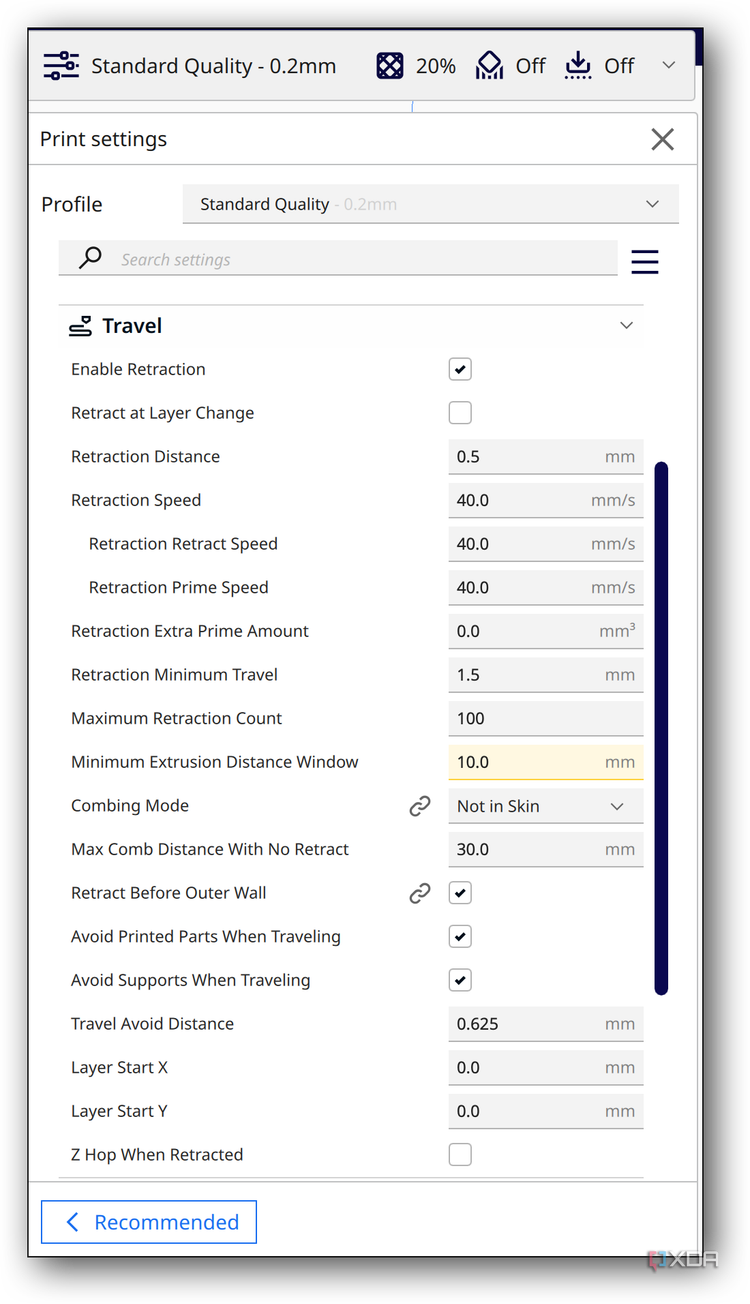Edit the Layer Start Y field

[x=546, y=1111]
